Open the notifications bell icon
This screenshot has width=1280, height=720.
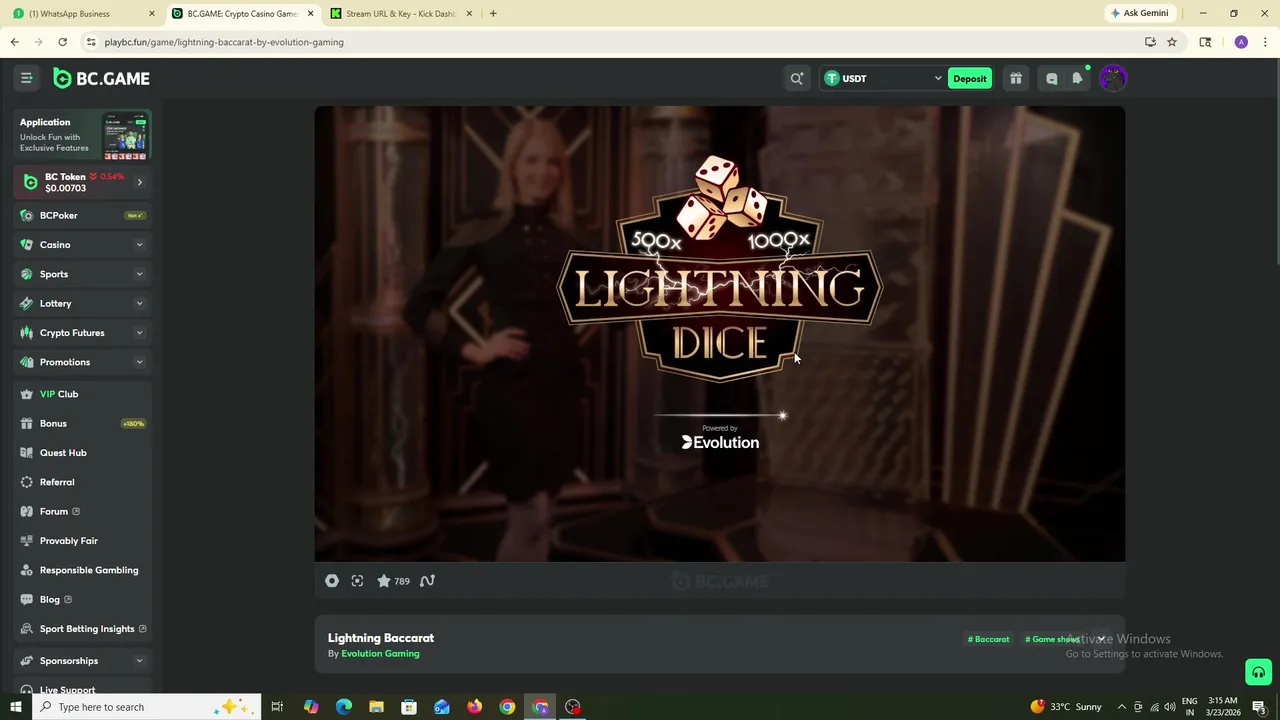point(1077,78)
